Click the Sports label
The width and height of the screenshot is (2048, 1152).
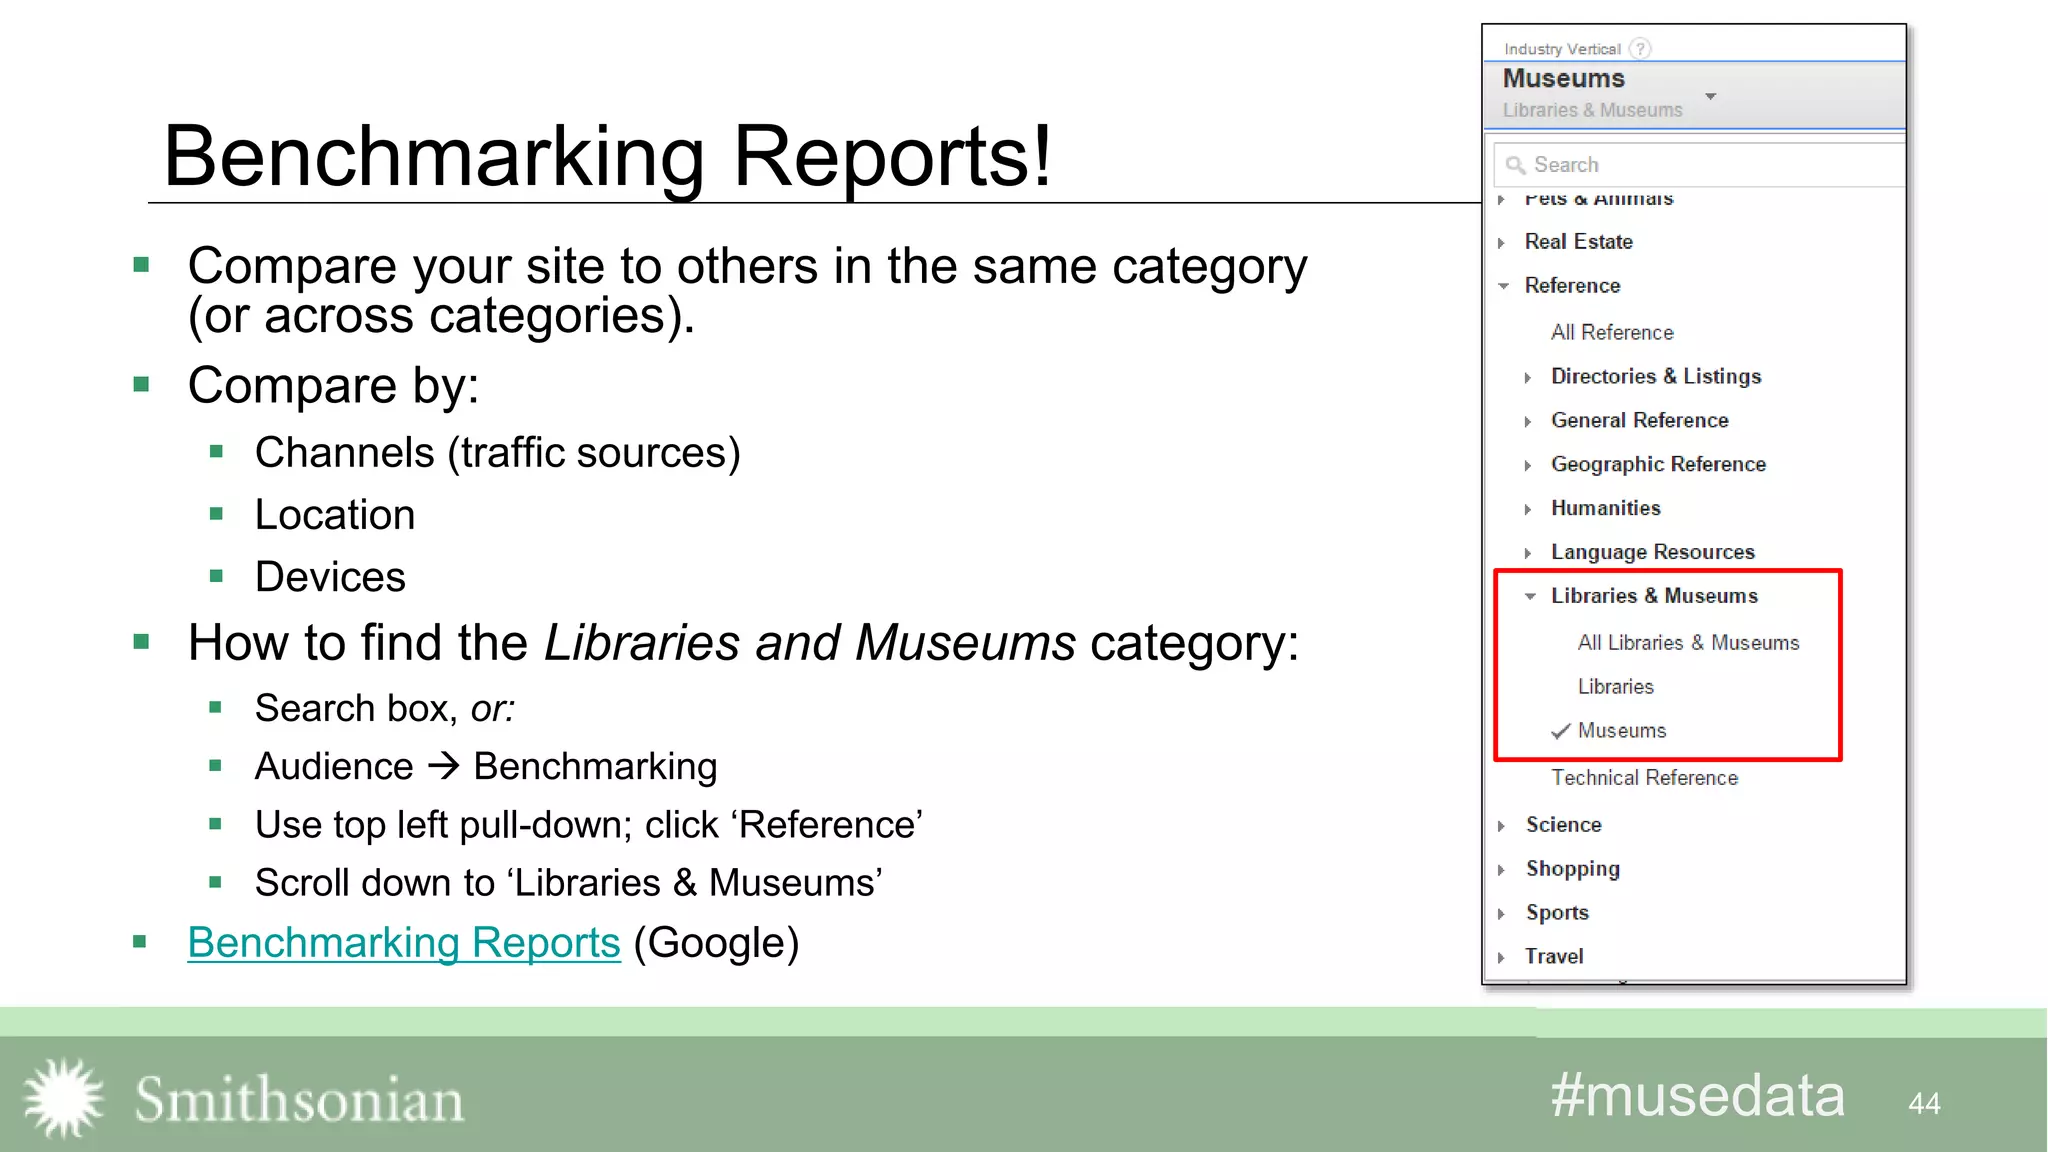point(1557,912)
